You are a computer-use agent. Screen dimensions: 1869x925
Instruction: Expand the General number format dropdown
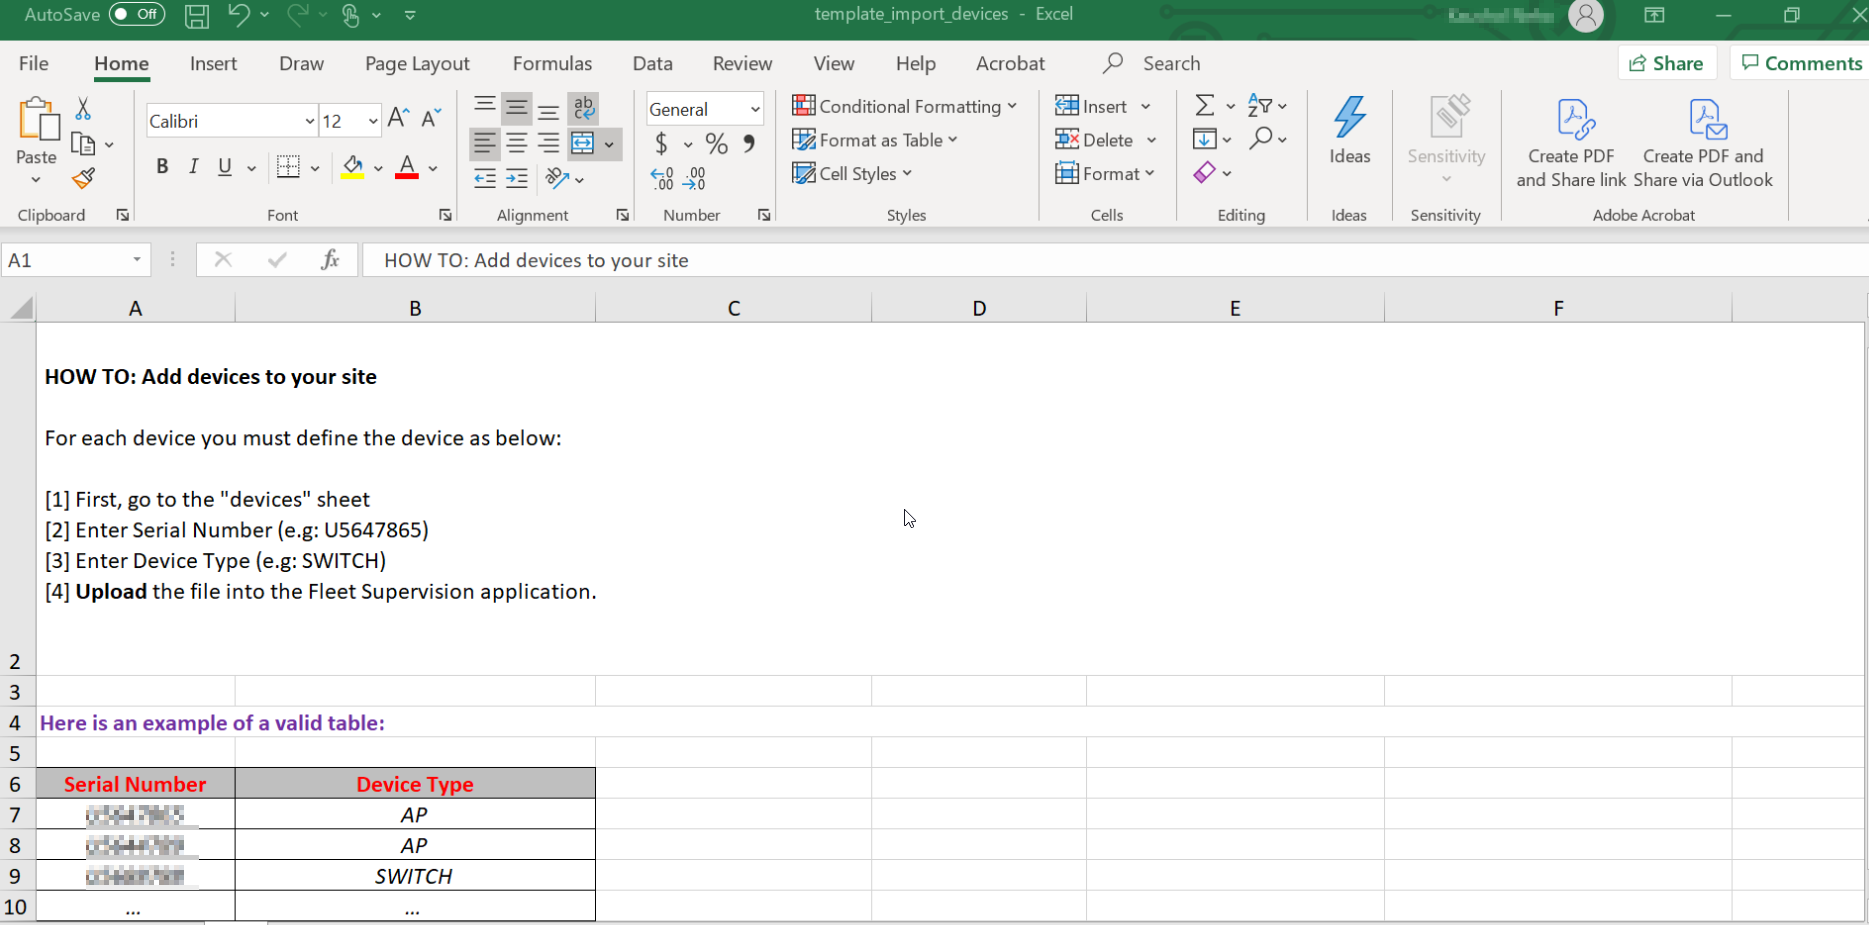tap(755, 109)
